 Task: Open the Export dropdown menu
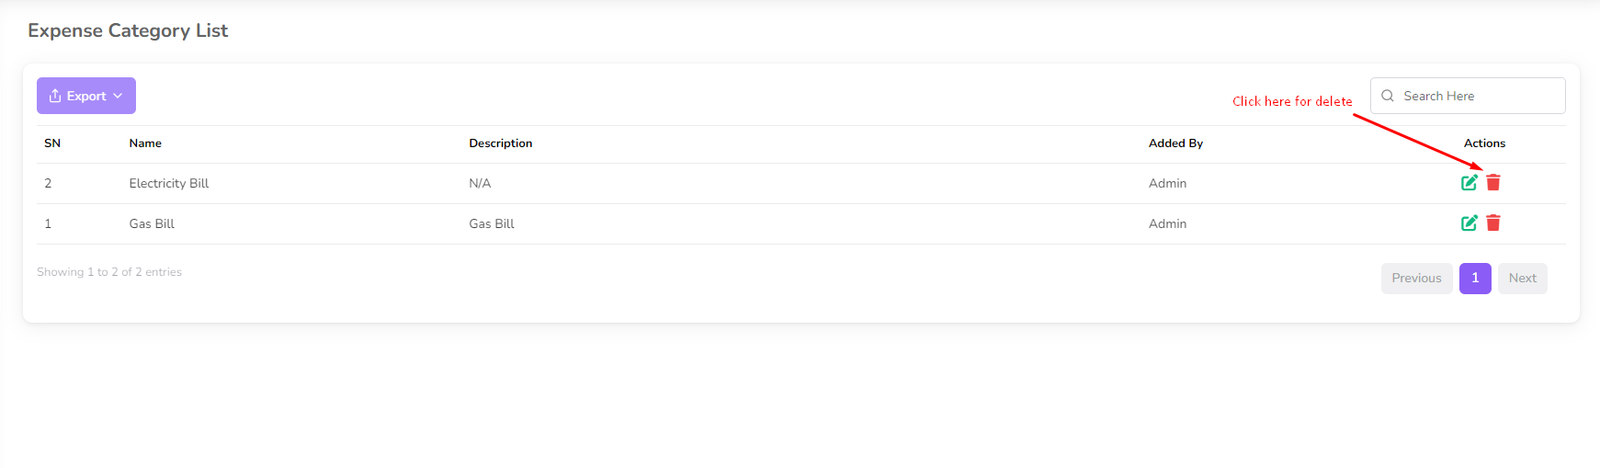click(x=86, y=96)
